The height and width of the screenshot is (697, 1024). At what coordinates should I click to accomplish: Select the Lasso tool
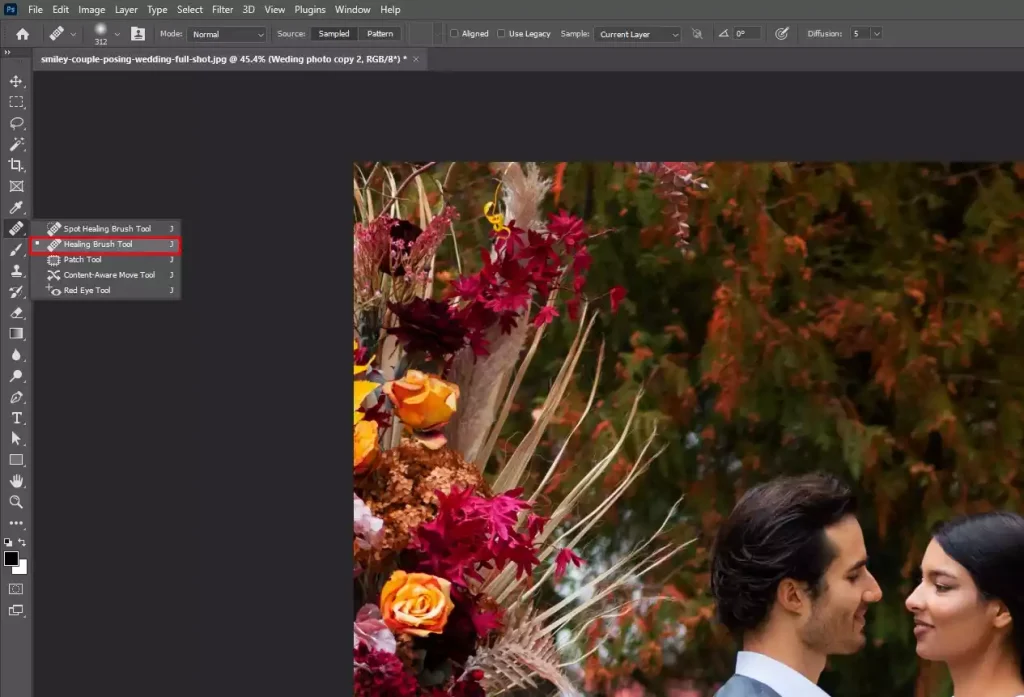[x=15, y=123]
